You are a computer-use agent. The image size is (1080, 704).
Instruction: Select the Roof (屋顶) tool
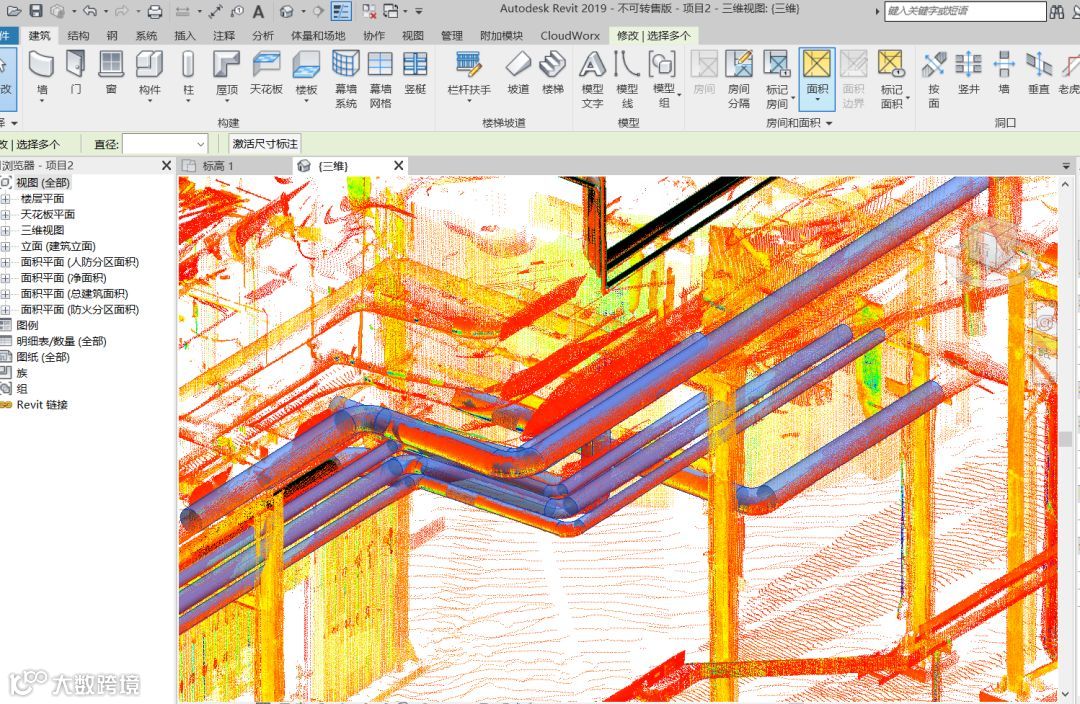click(x=227, y=74)
